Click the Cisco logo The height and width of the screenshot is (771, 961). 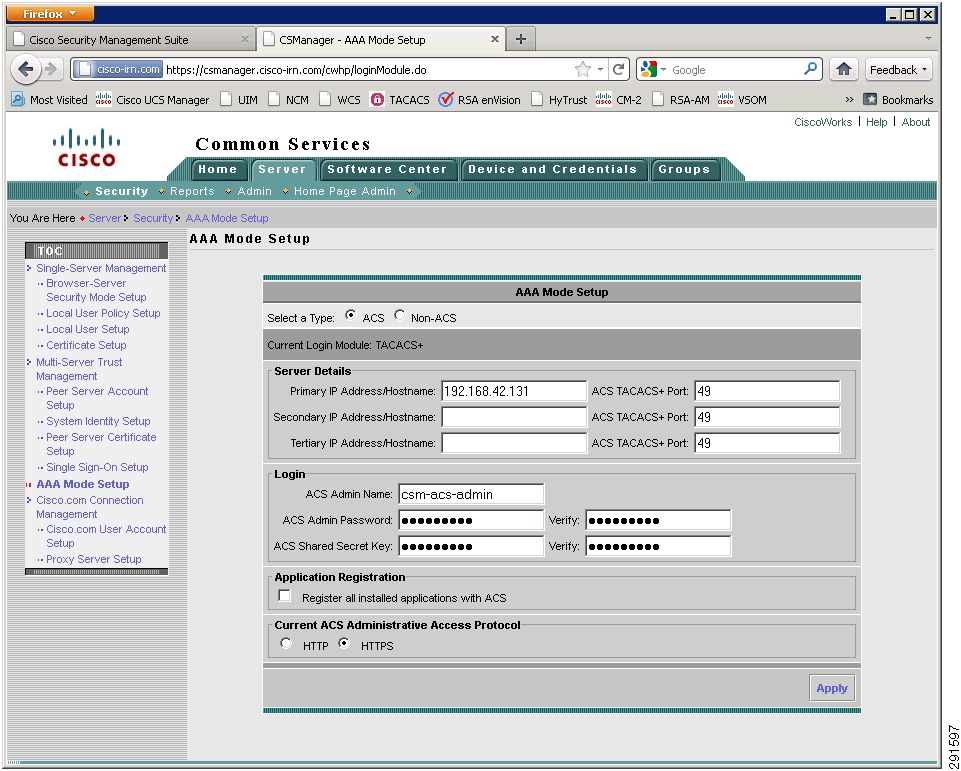[x=86, y=148]
